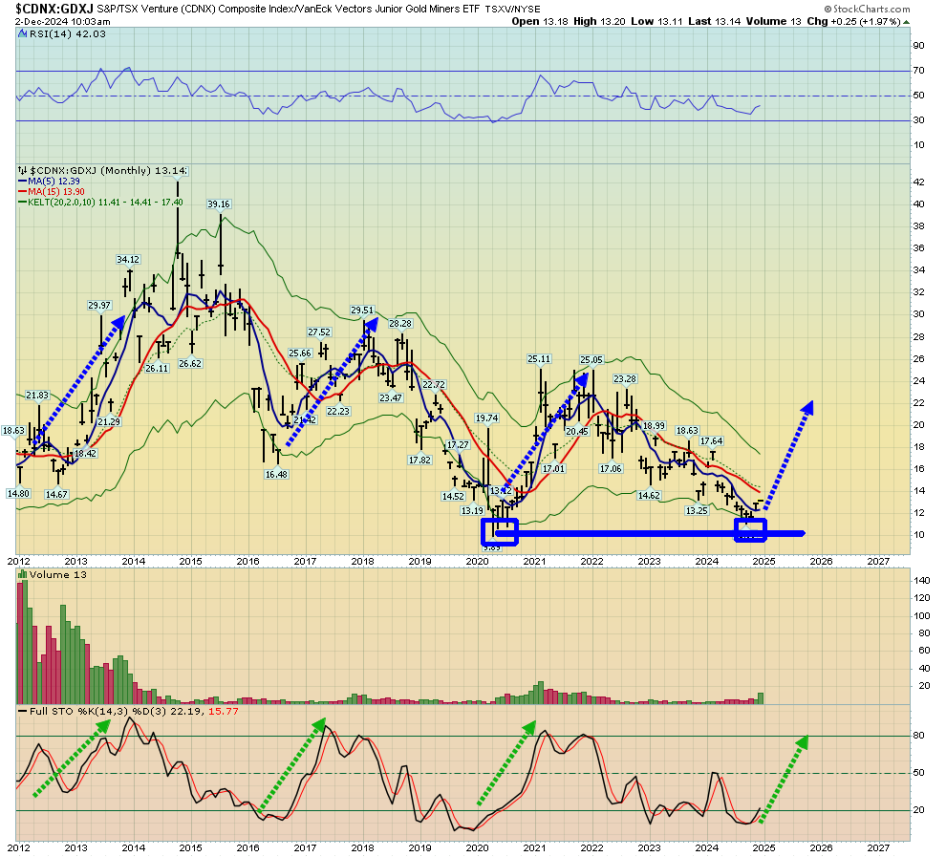946x857 pixels.
Task: Click the 14.52 price label
Action: click(453, 496)
